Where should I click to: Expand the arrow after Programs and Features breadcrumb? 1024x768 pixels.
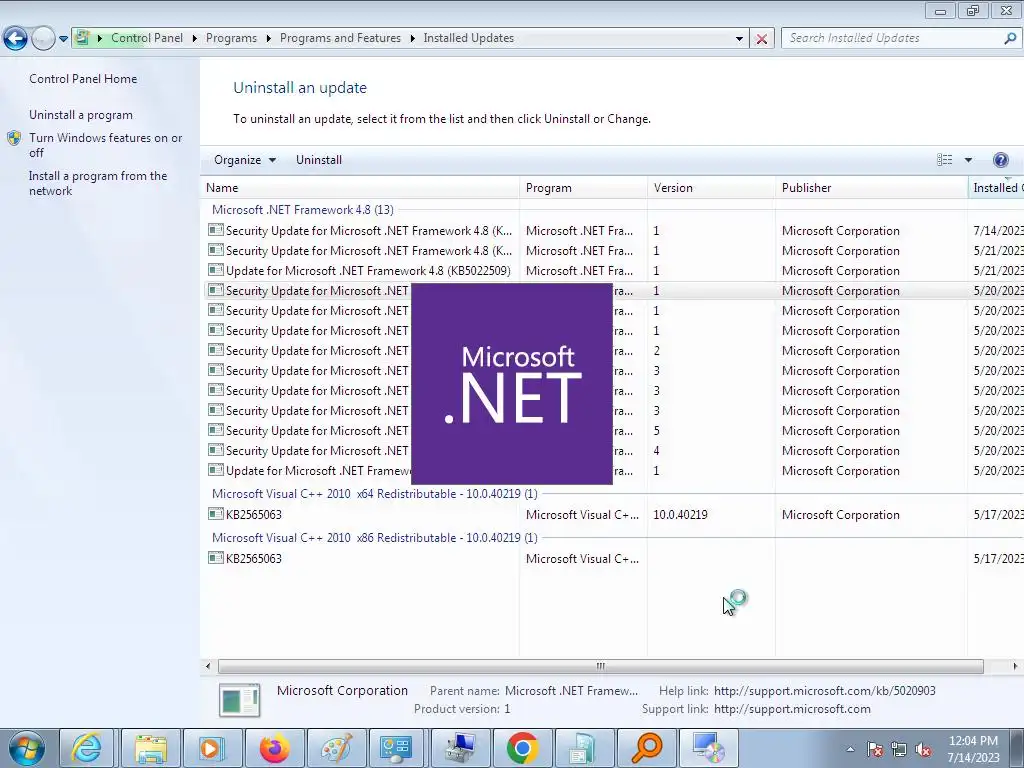413,39
